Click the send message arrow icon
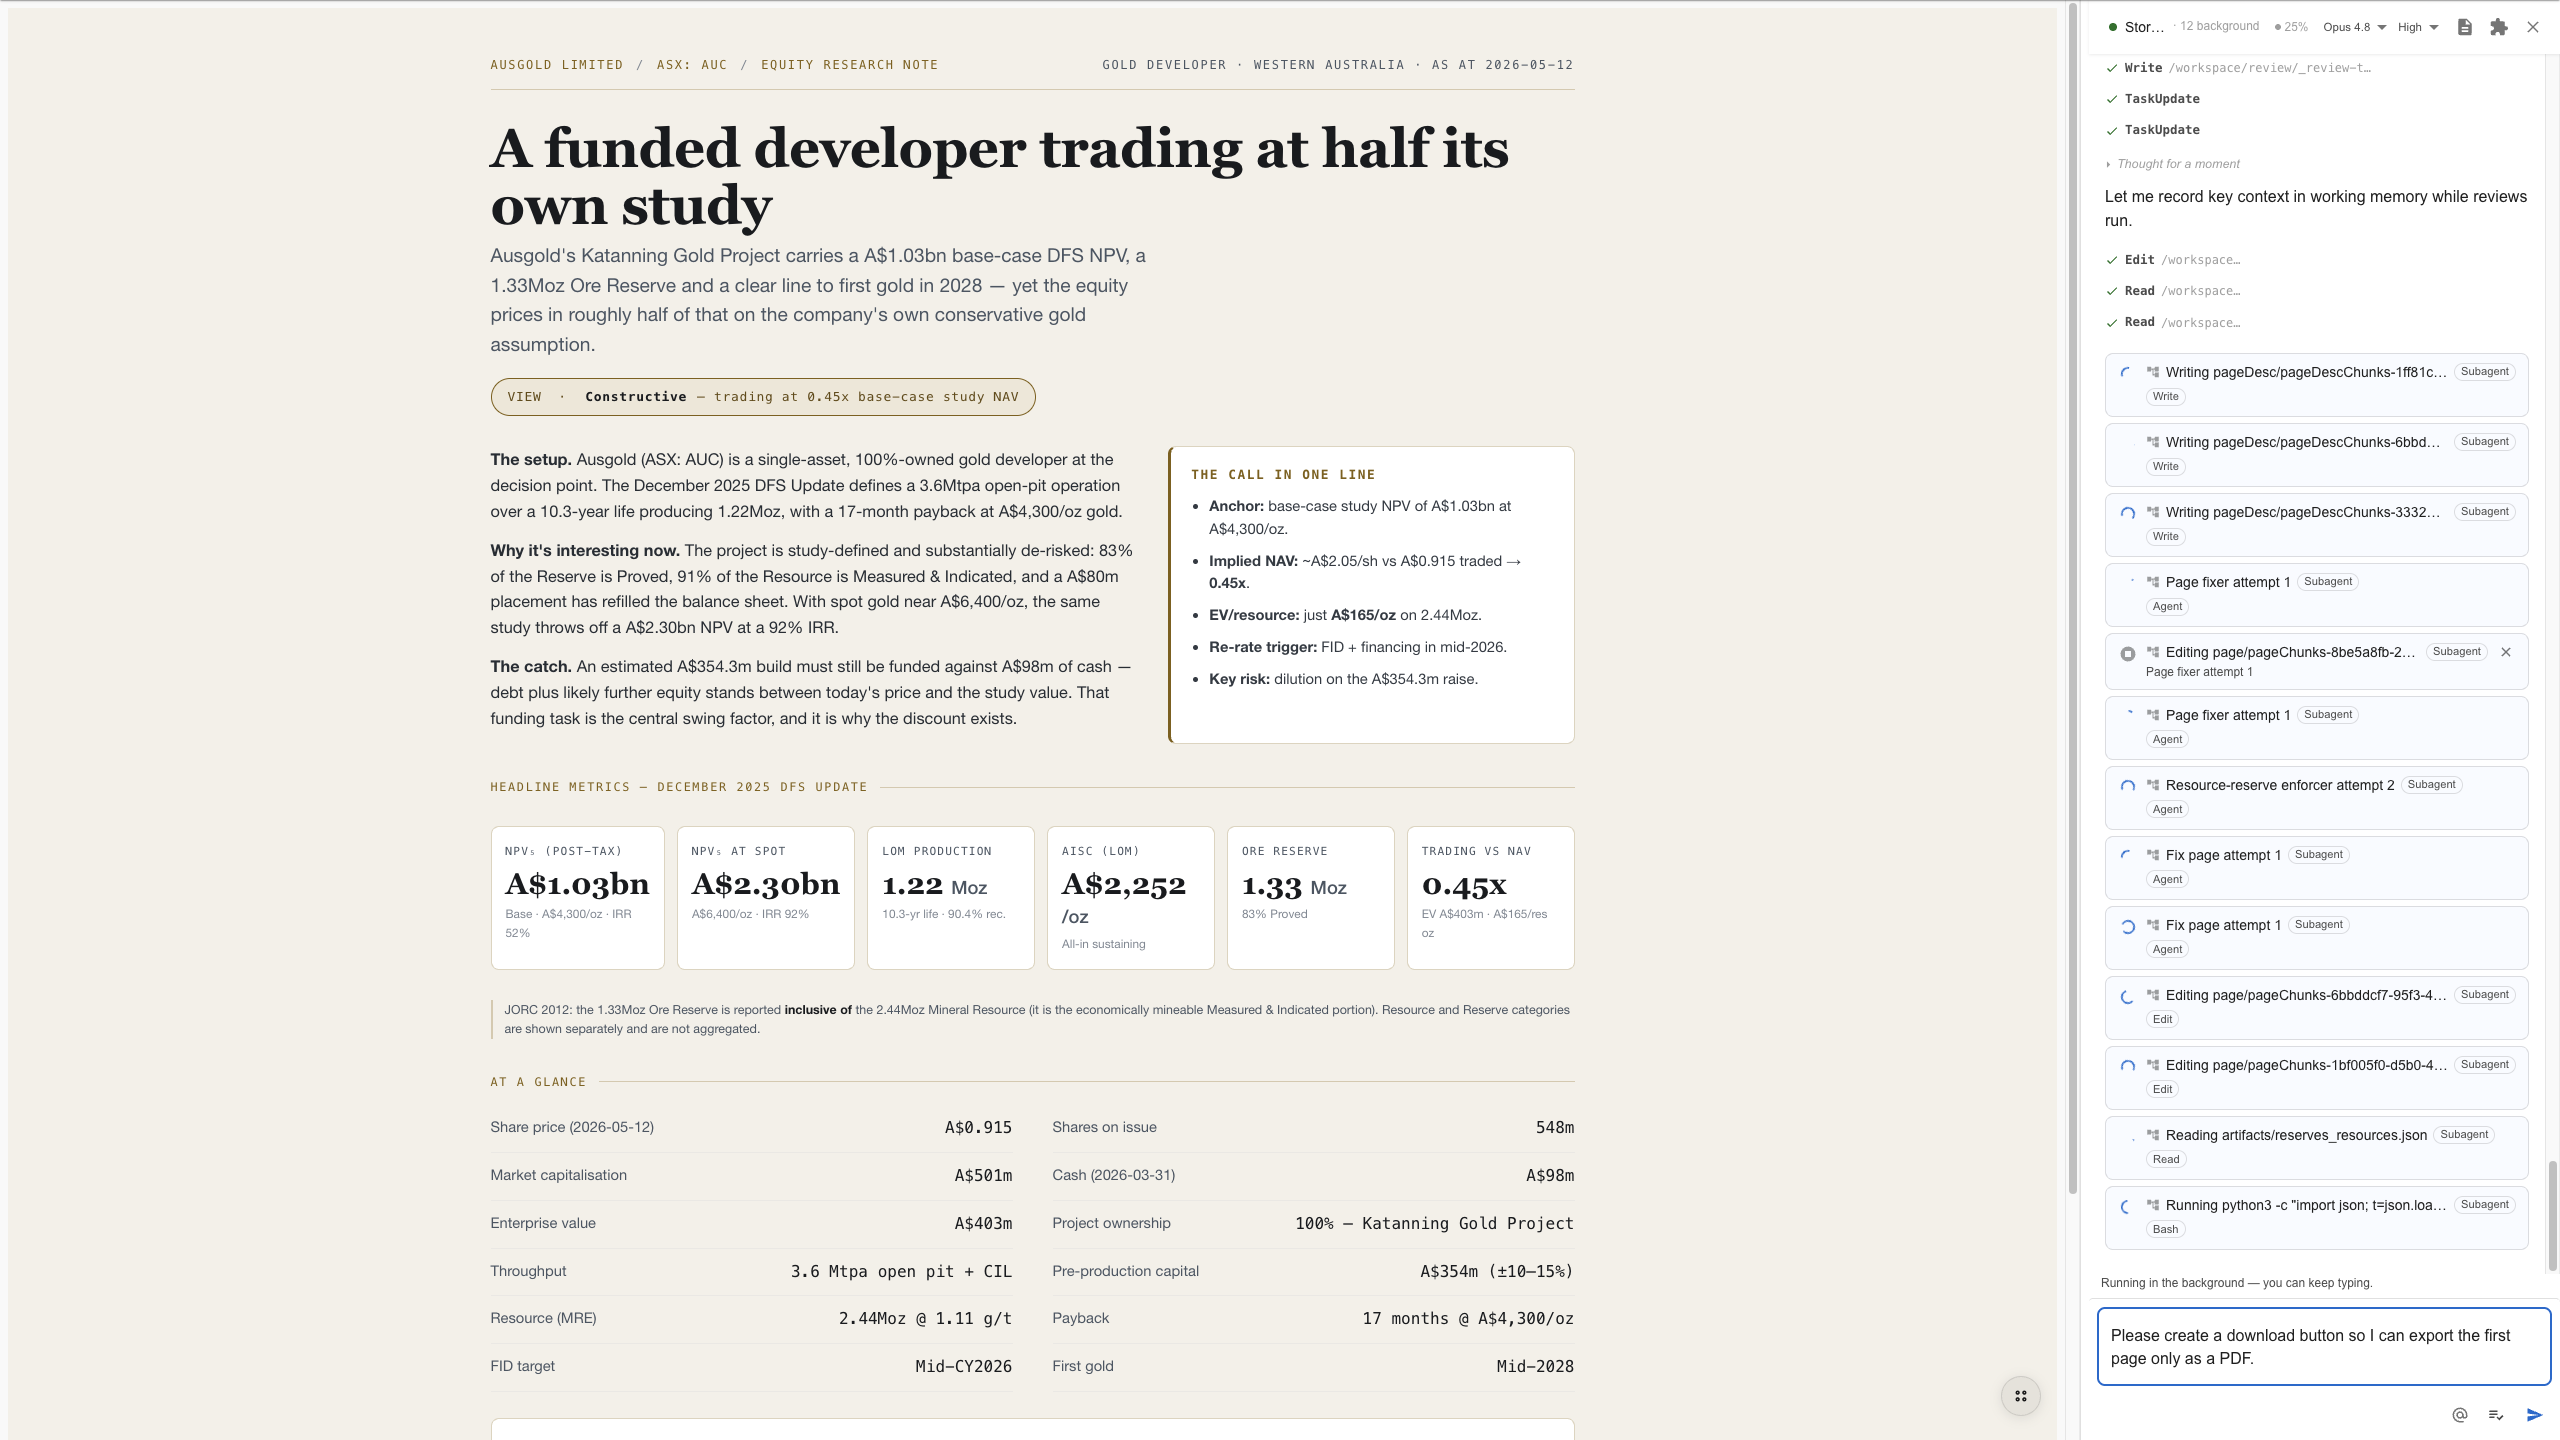The image size is (2560, 1440). (x=2534, y=1415)
